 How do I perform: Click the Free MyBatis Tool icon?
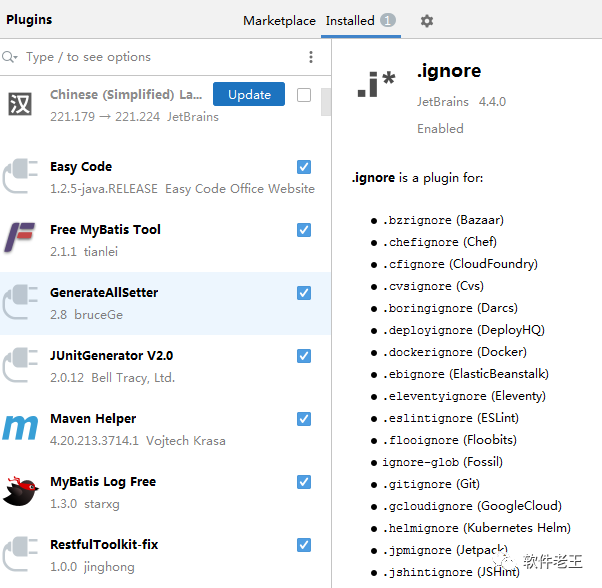click(x=20, y=240)
